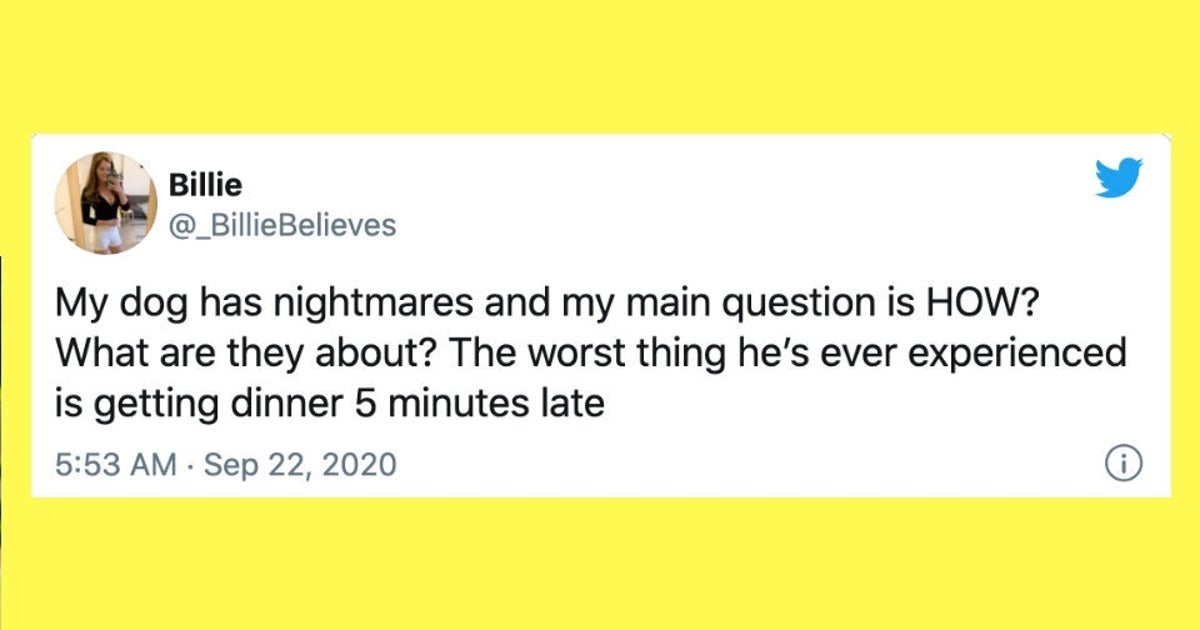View Billie's profile picture
1200x630 pixels.
pyautogui.click(x=105, y=203)
